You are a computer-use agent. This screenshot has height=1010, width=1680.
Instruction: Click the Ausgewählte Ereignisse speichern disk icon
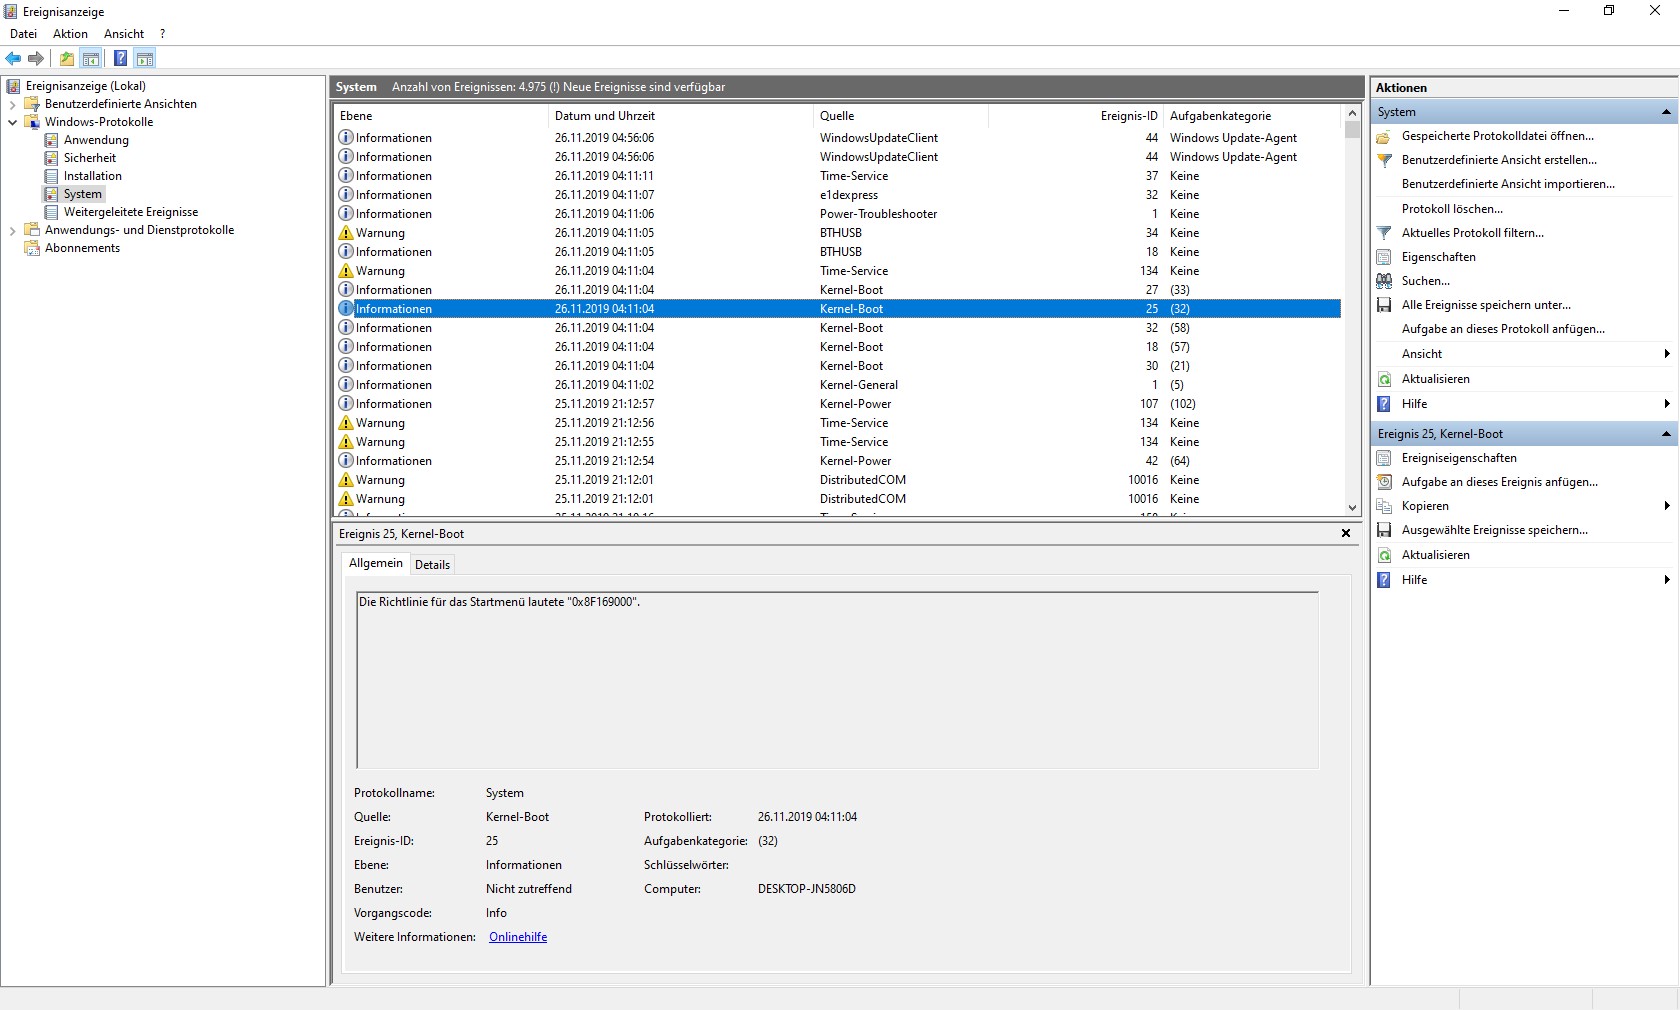[1384, 530]
